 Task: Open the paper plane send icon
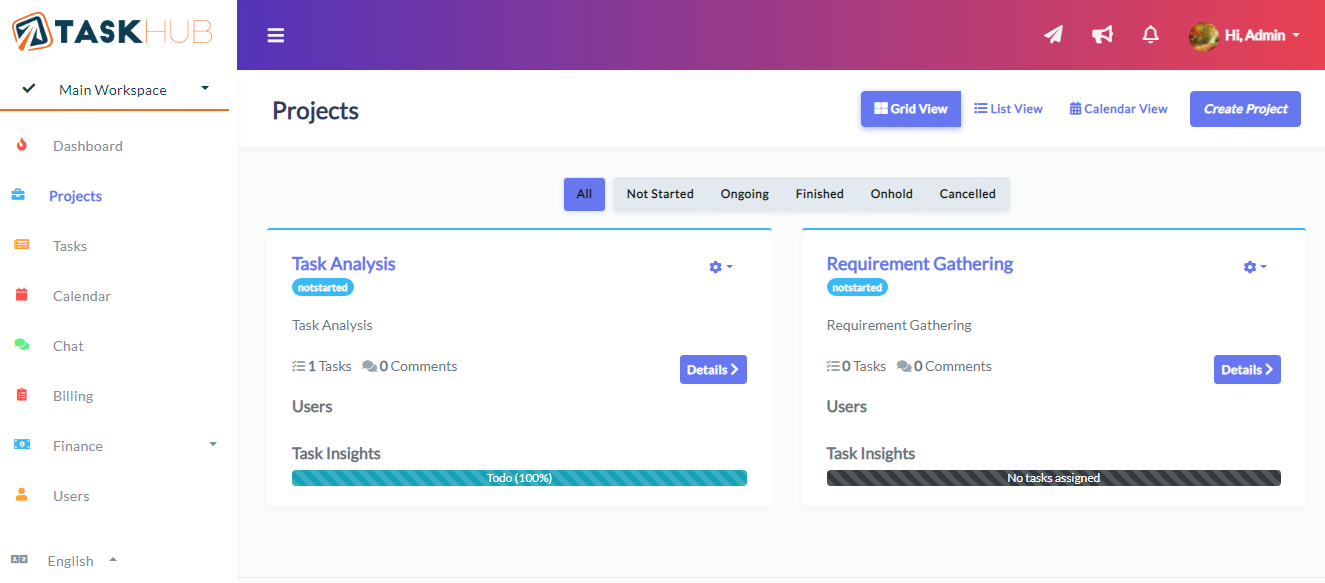click(1053, 35)
